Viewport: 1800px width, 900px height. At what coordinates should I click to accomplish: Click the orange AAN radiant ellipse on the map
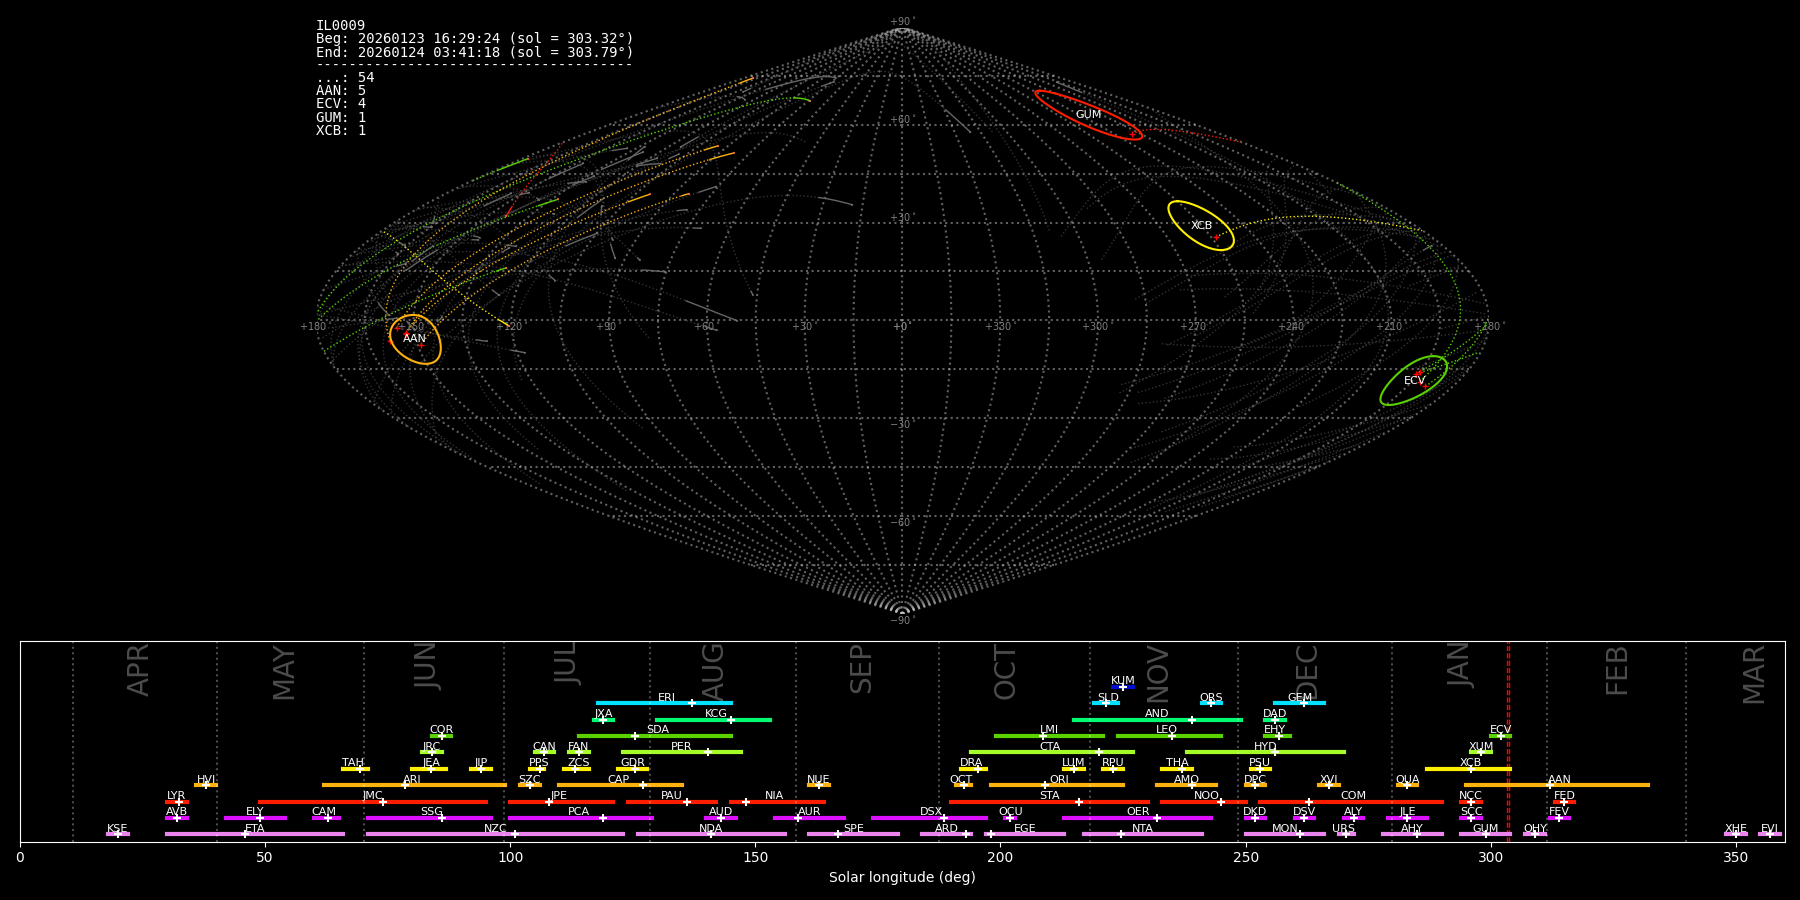[x=415, y=339]
